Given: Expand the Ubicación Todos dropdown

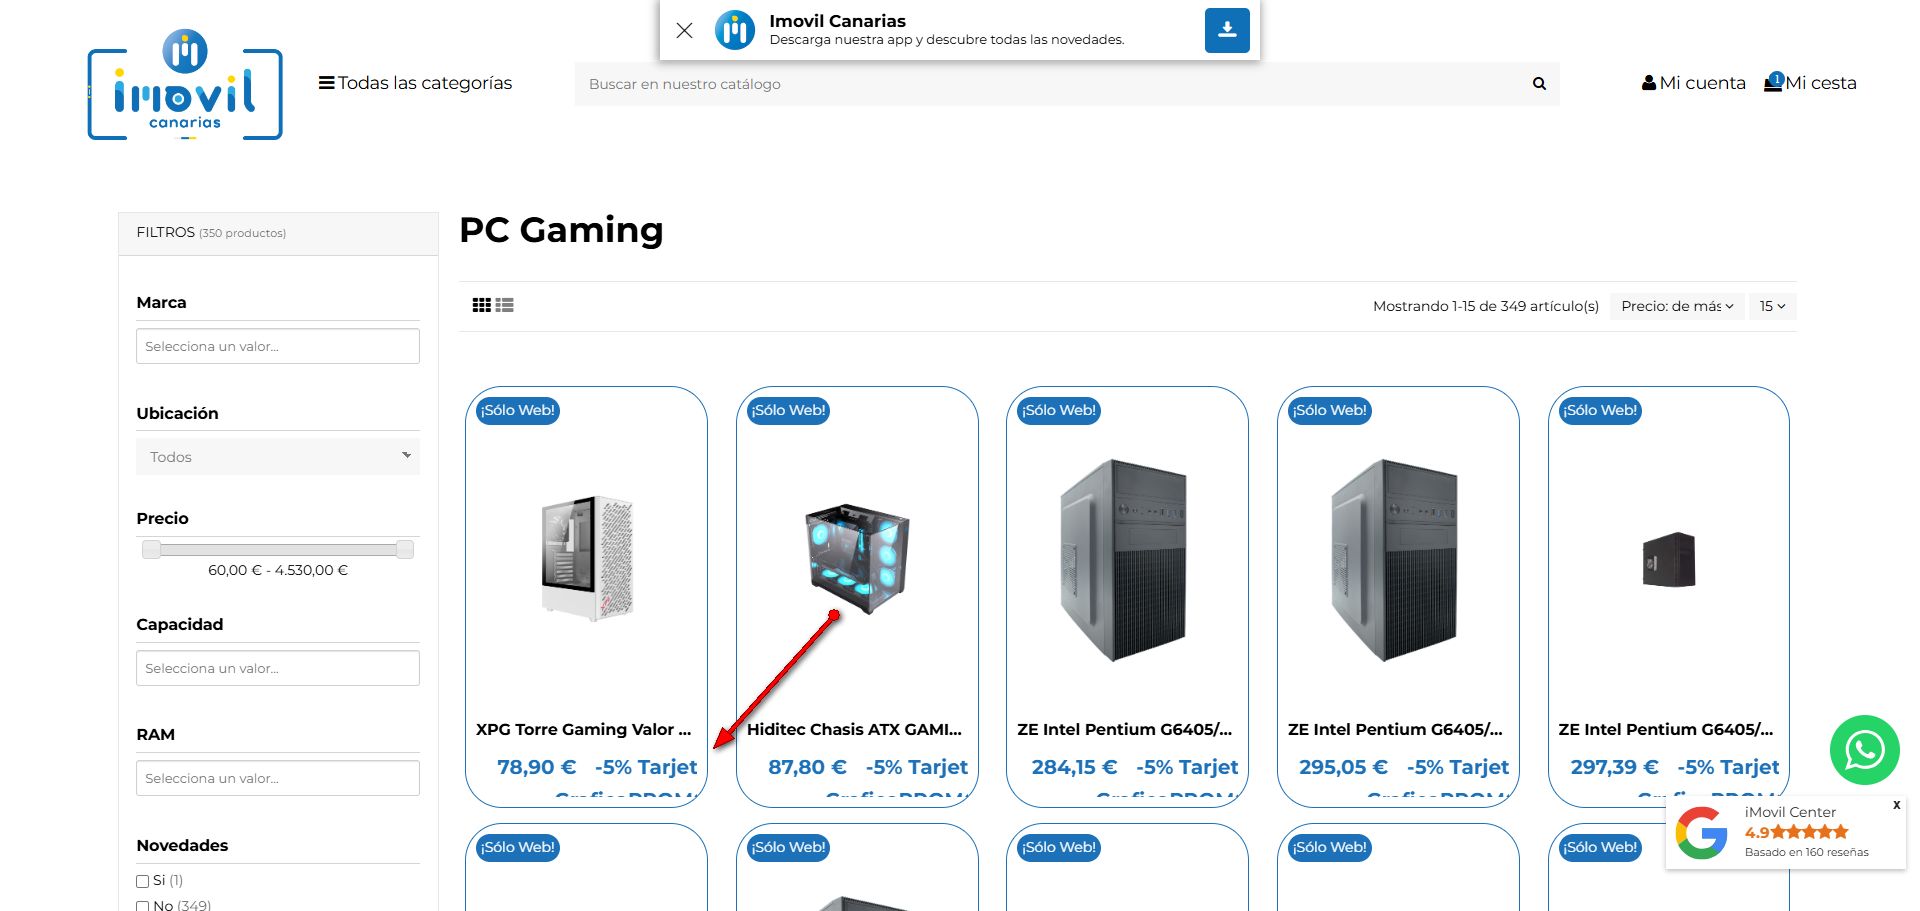Looking at the screenshot, I should point(278,457).
